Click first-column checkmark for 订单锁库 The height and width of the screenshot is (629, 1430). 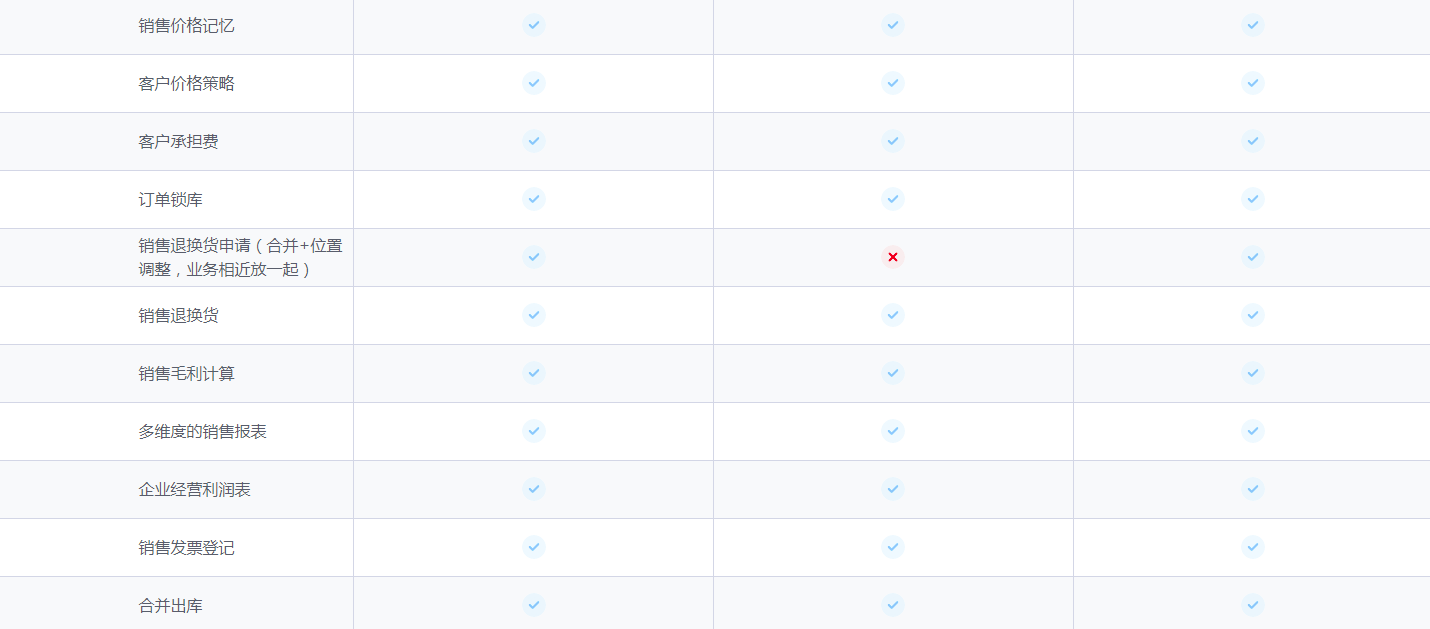534,199
